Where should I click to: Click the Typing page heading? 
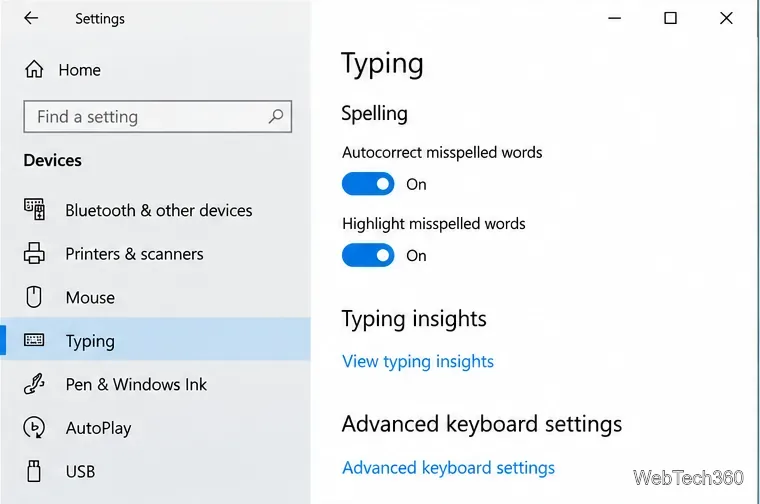pyautogui.click(x=382, y=64)
